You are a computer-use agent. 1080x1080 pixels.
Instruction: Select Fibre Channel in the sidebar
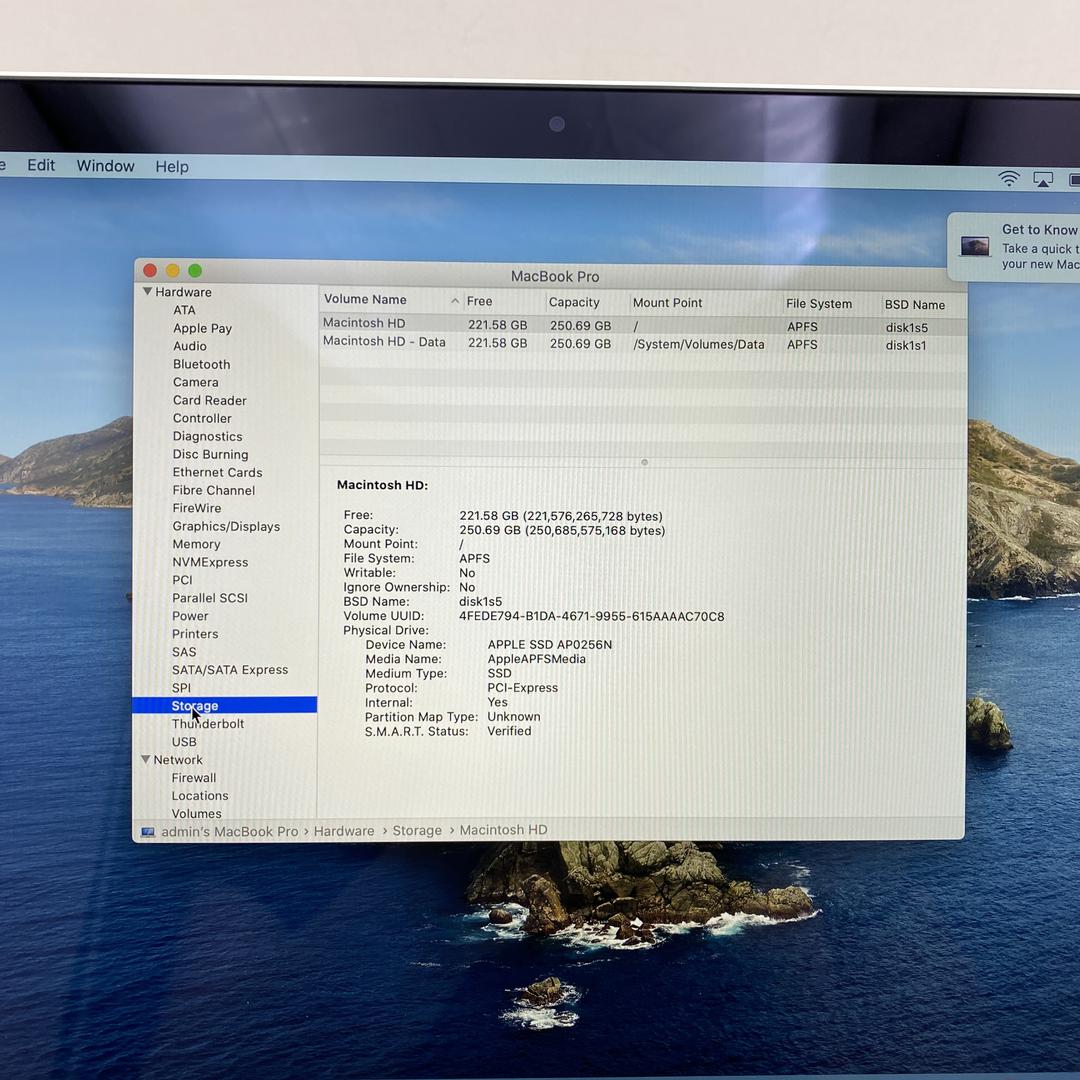(214, 490)
